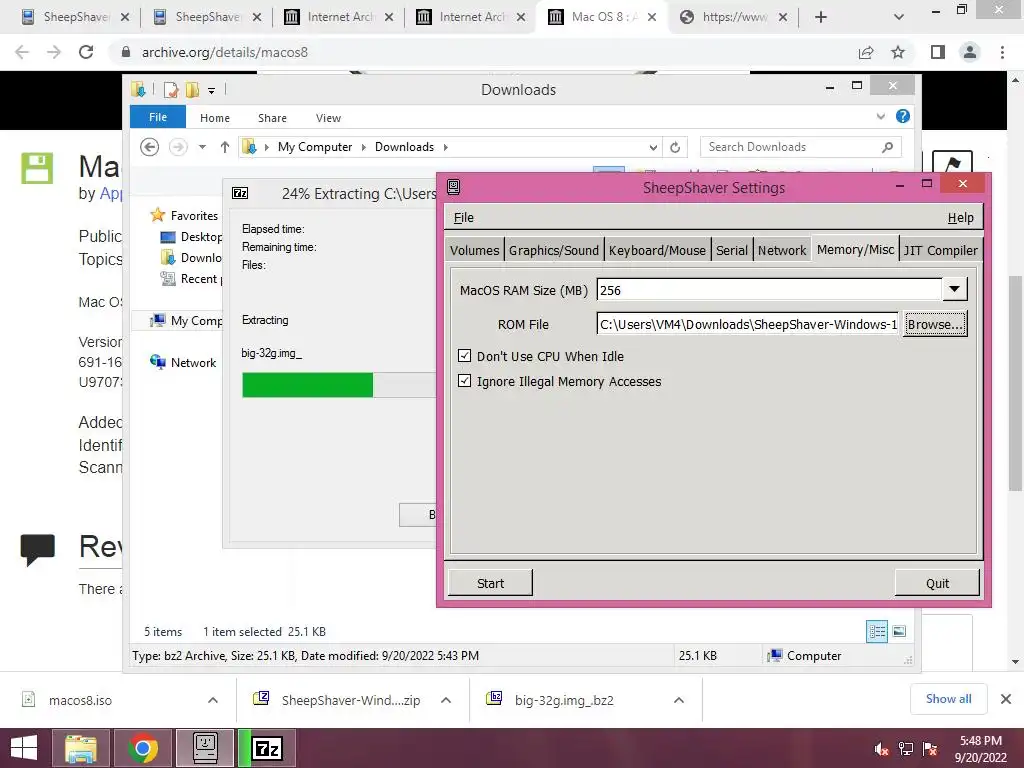Open SheepShaver Settings Help menu
Image resolution: width=1024 pixels, height=768 pixels.
tap(961, 217)
